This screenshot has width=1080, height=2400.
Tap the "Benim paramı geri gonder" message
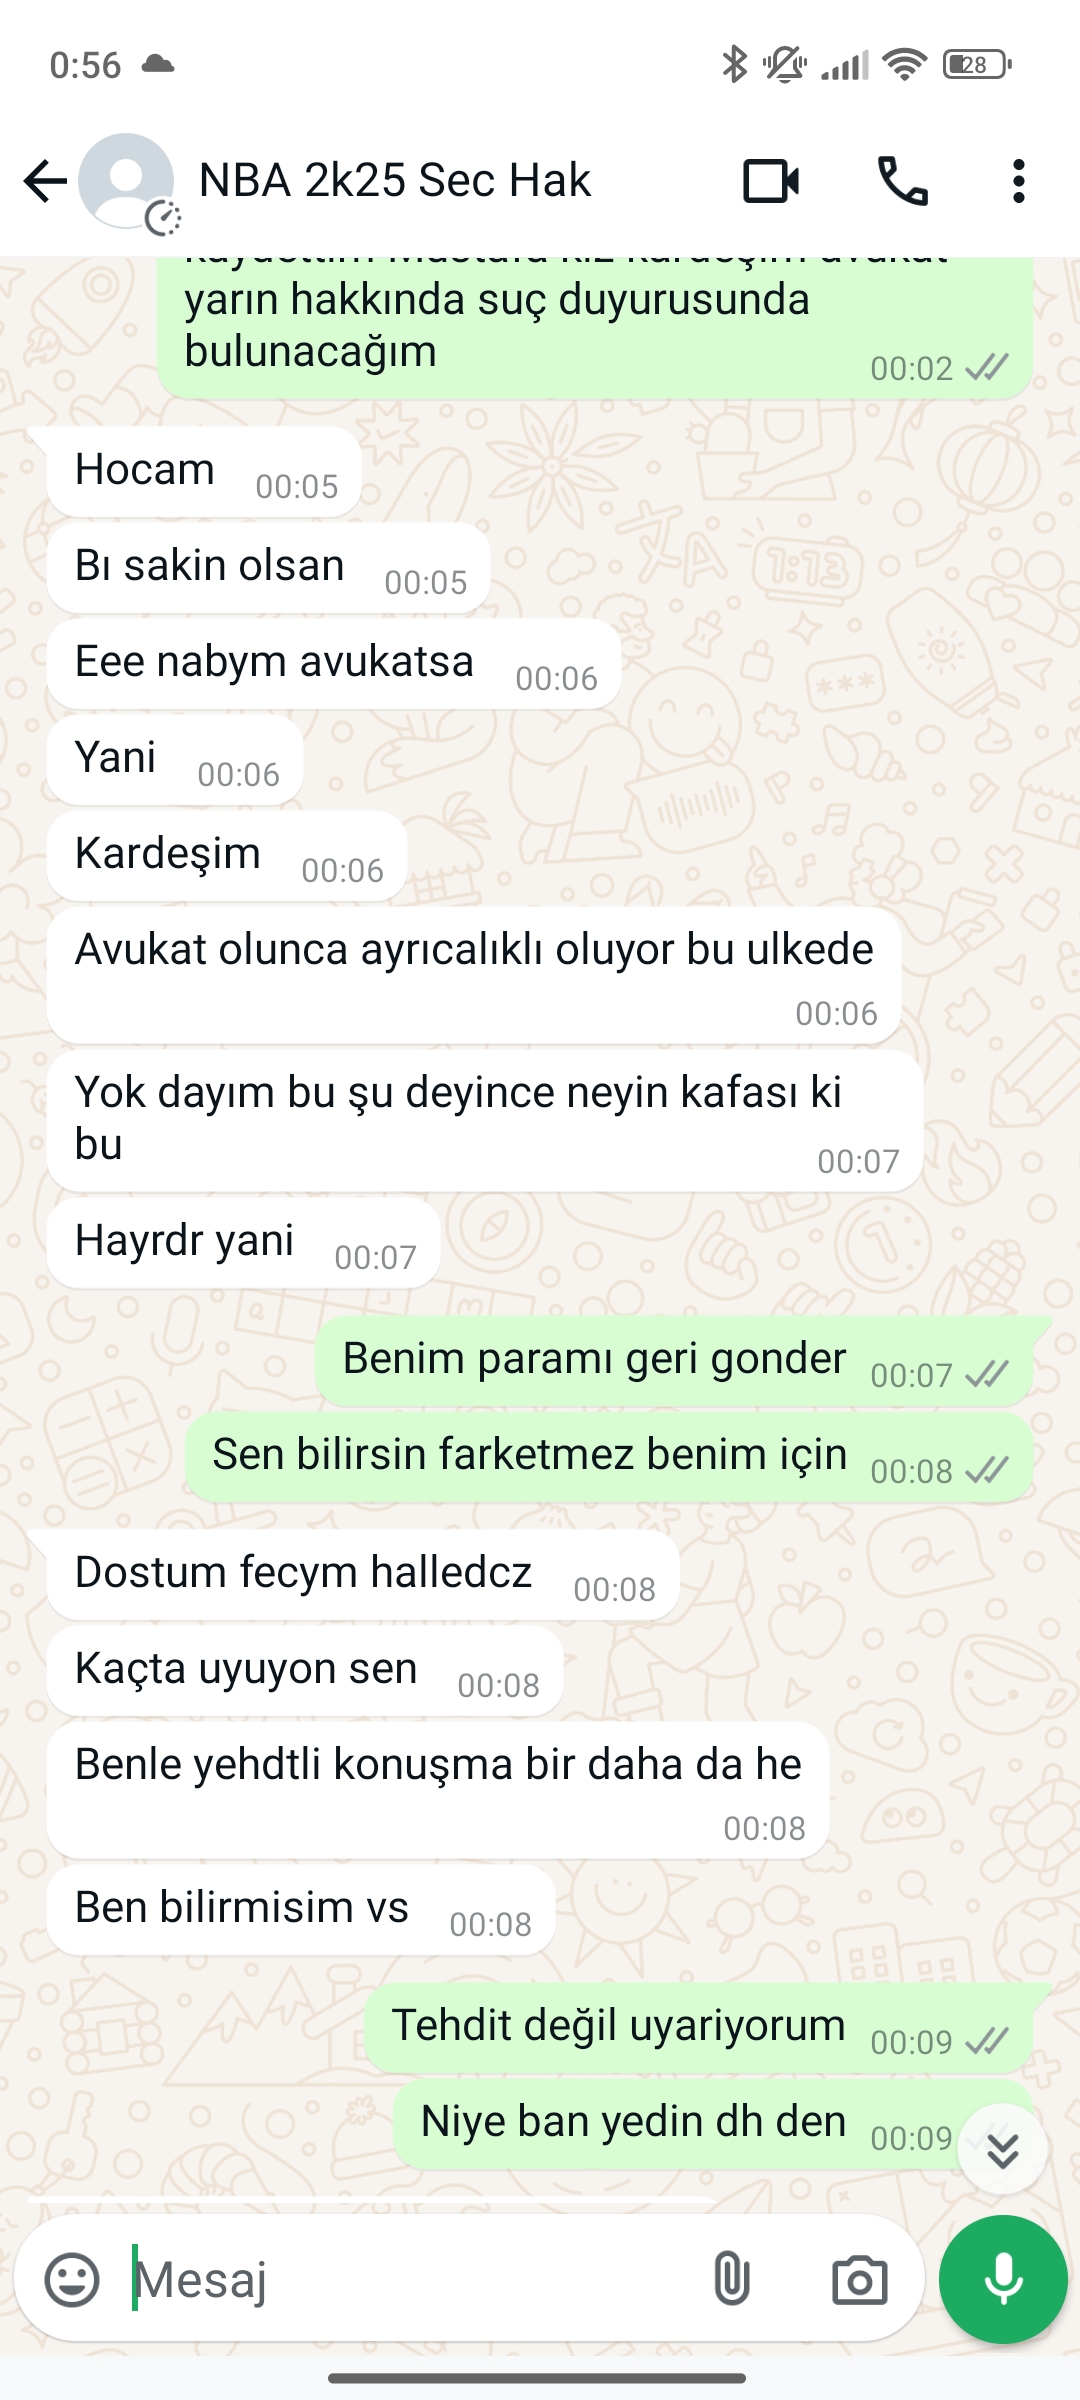click(674, 1360)
